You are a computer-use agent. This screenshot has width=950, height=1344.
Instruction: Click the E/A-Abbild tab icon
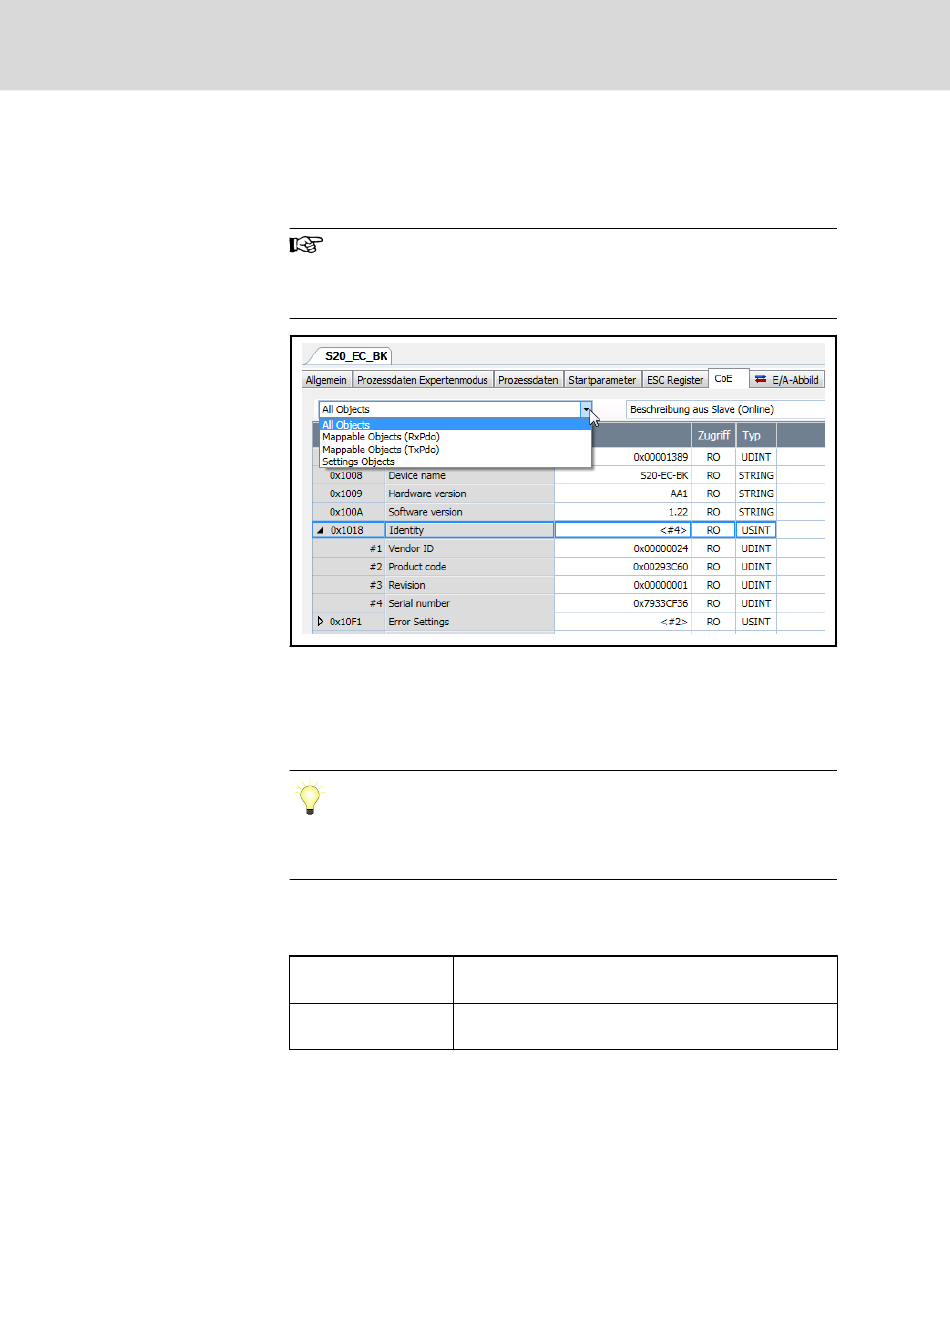761,380
